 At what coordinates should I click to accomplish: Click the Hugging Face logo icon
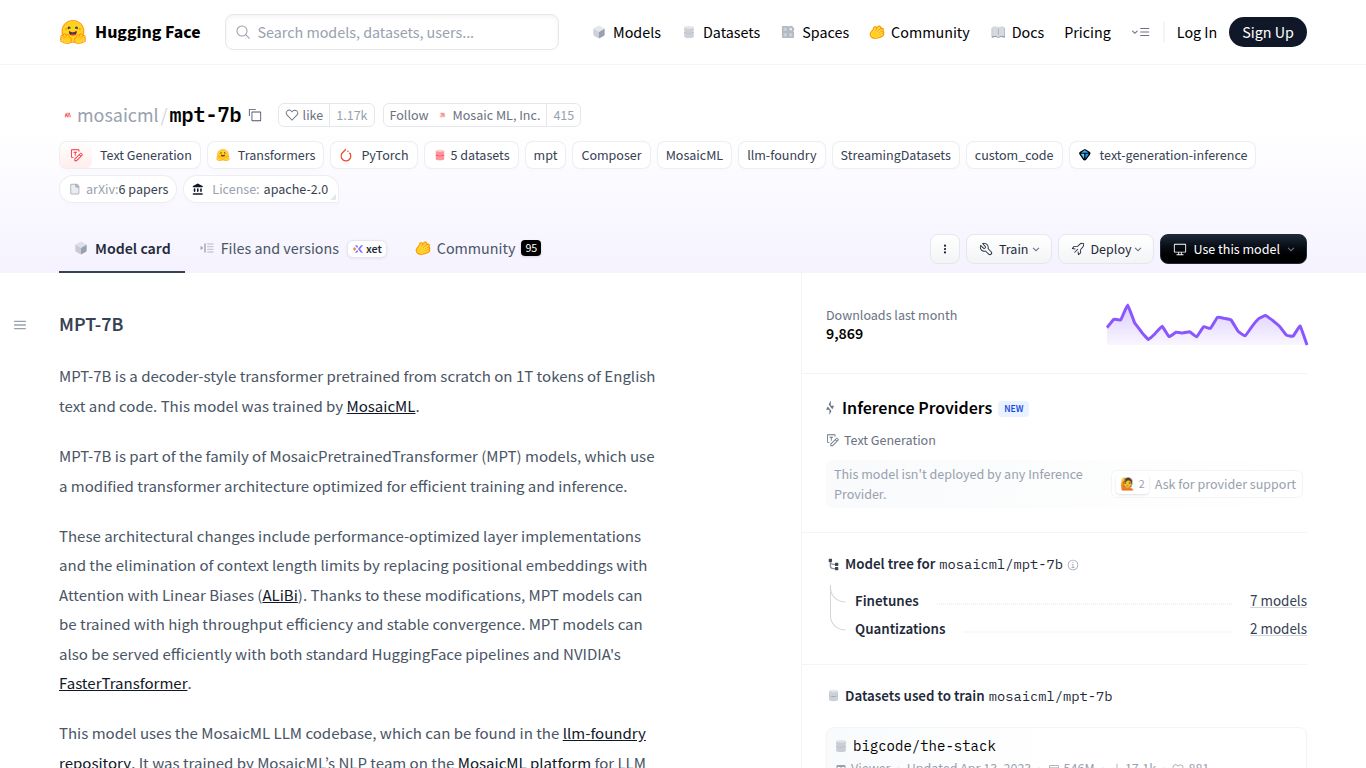click(73, 32)
